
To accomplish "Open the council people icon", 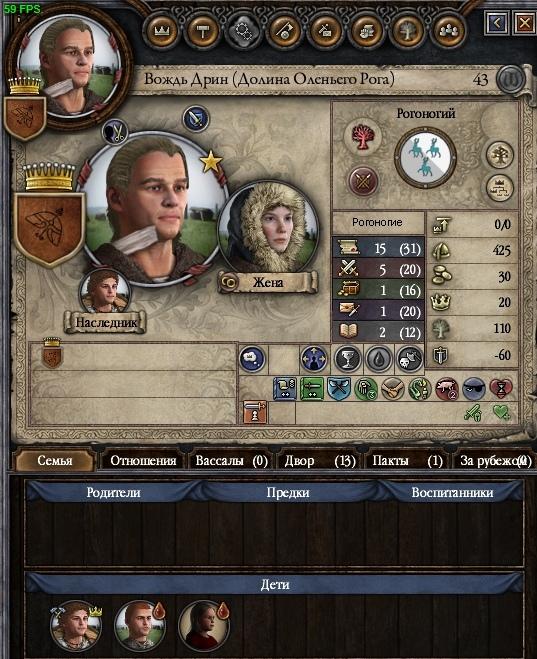I will [448, 30].
